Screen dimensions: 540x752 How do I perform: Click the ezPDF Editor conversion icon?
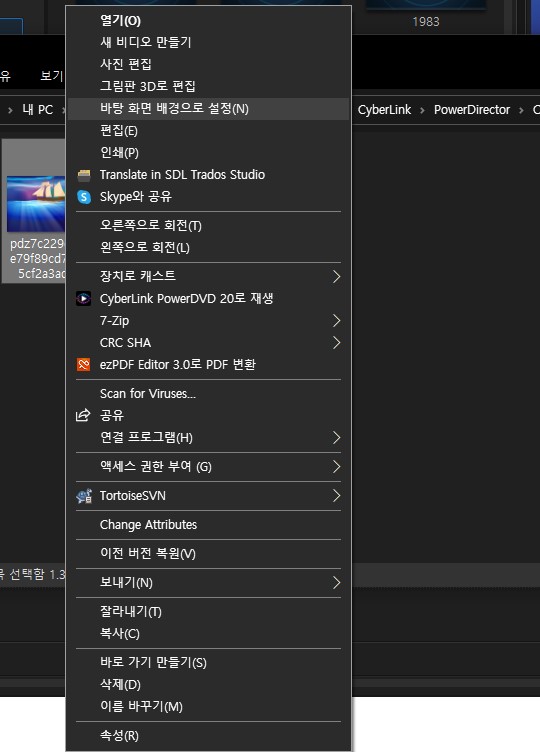click(x=83, y=365)
